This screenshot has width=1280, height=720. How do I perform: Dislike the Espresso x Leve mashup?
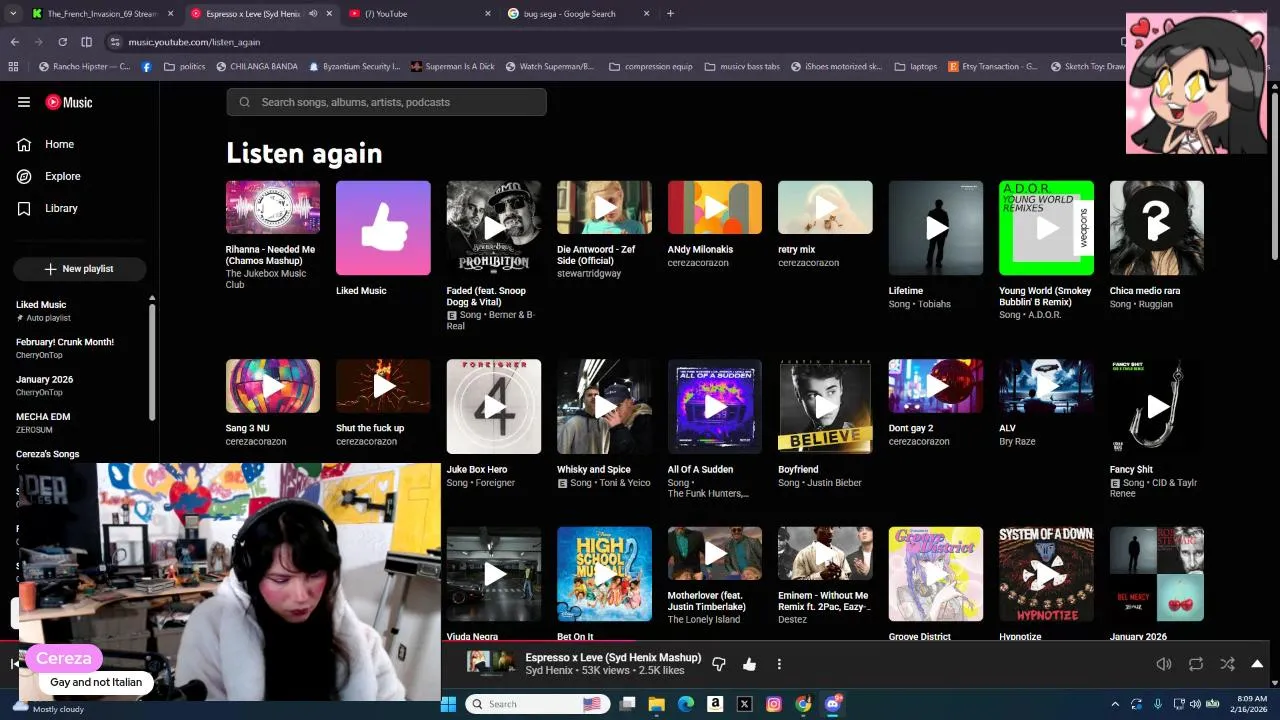pyautogui.click(x=718, y=664)
